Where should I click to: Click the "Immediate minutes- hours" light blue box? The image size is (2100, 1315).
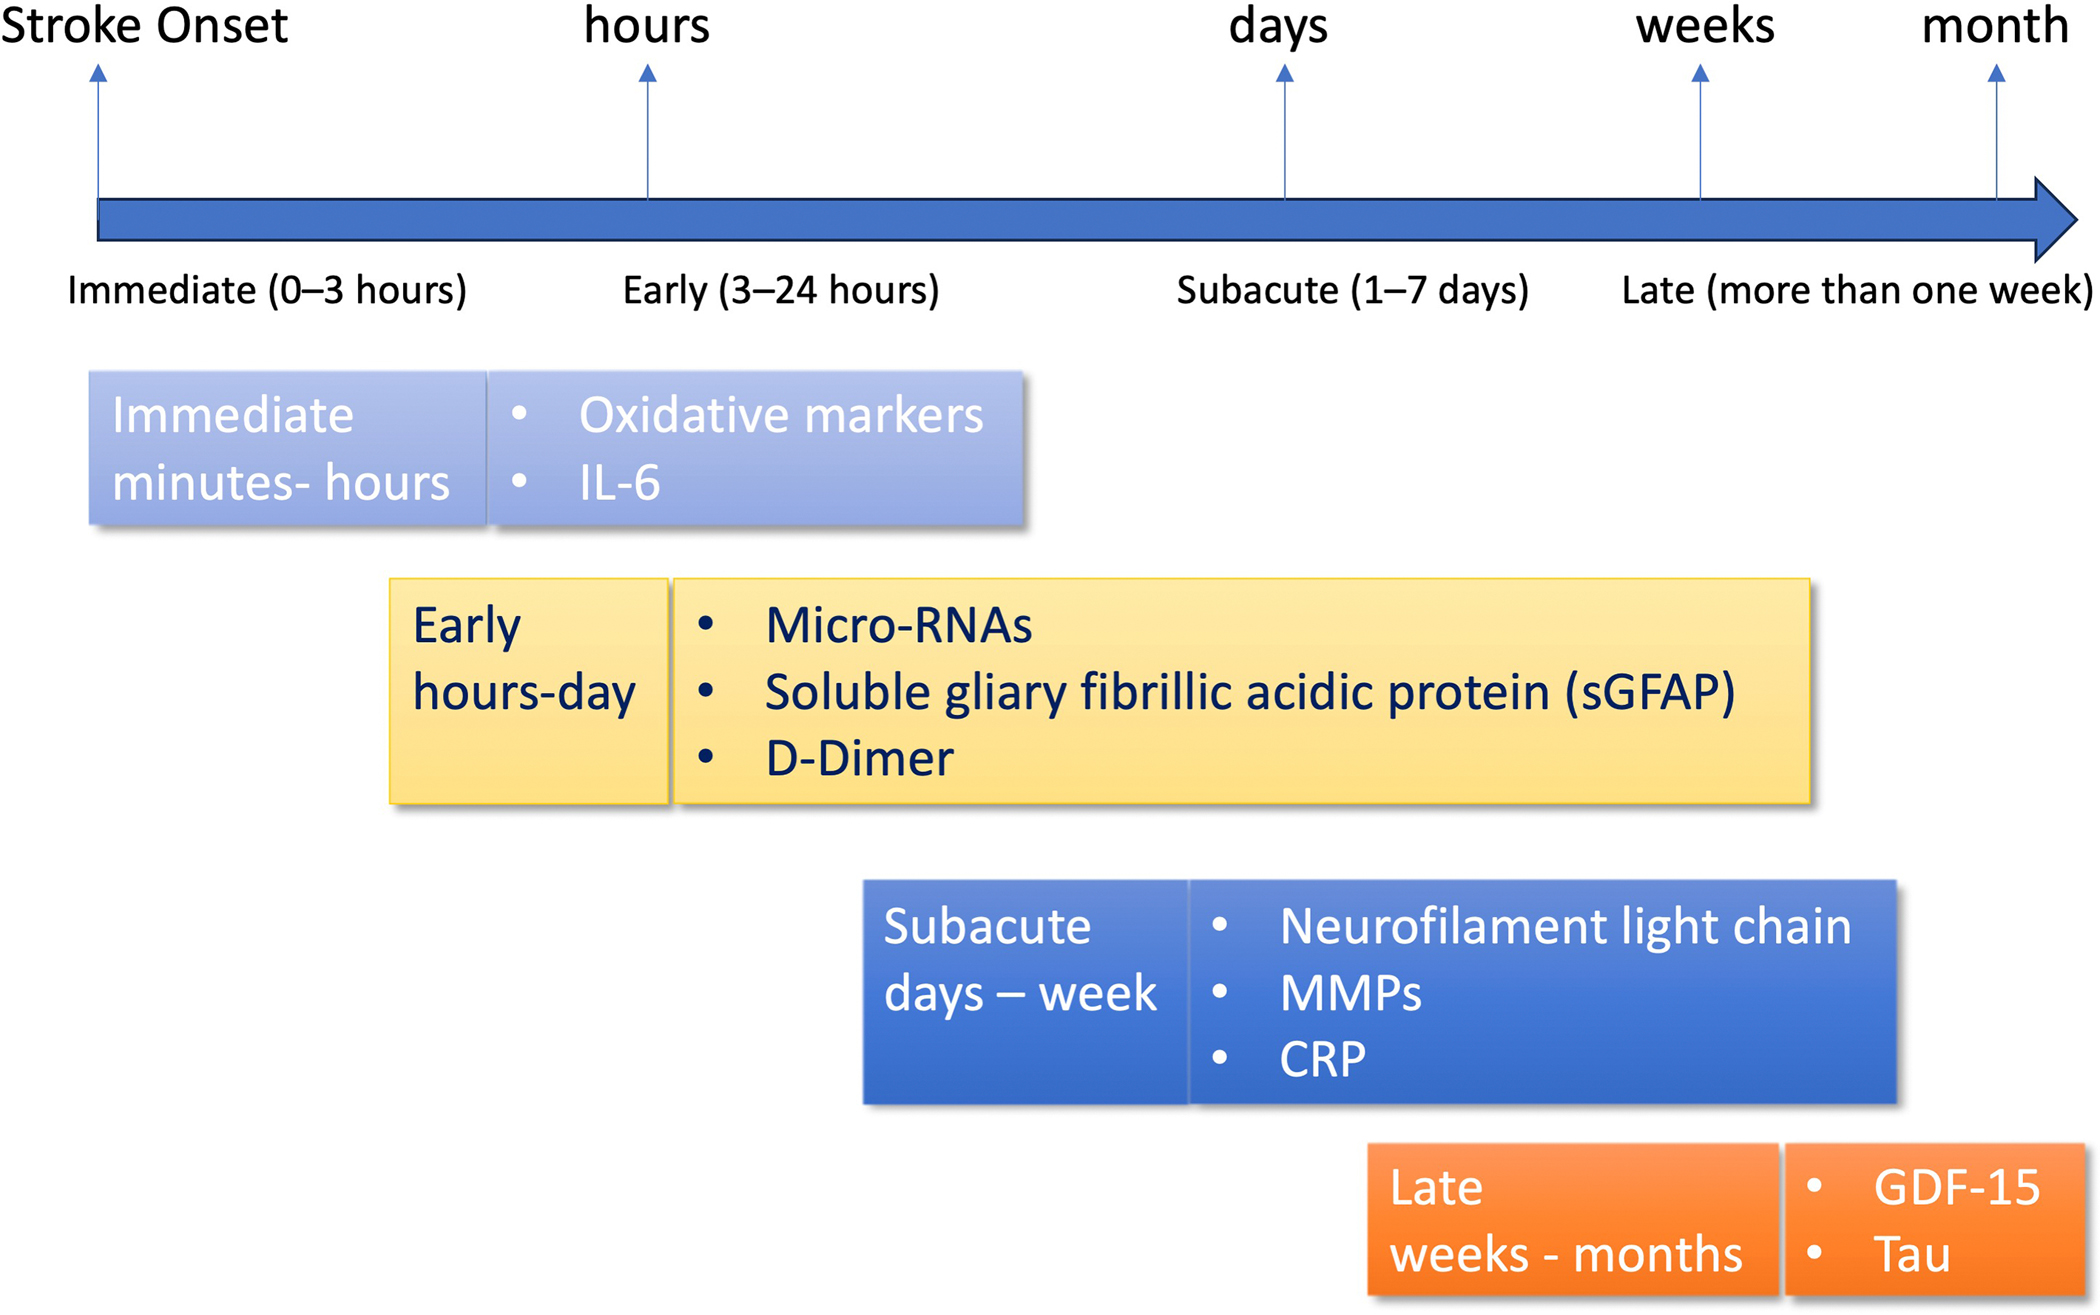coord(287,448)
